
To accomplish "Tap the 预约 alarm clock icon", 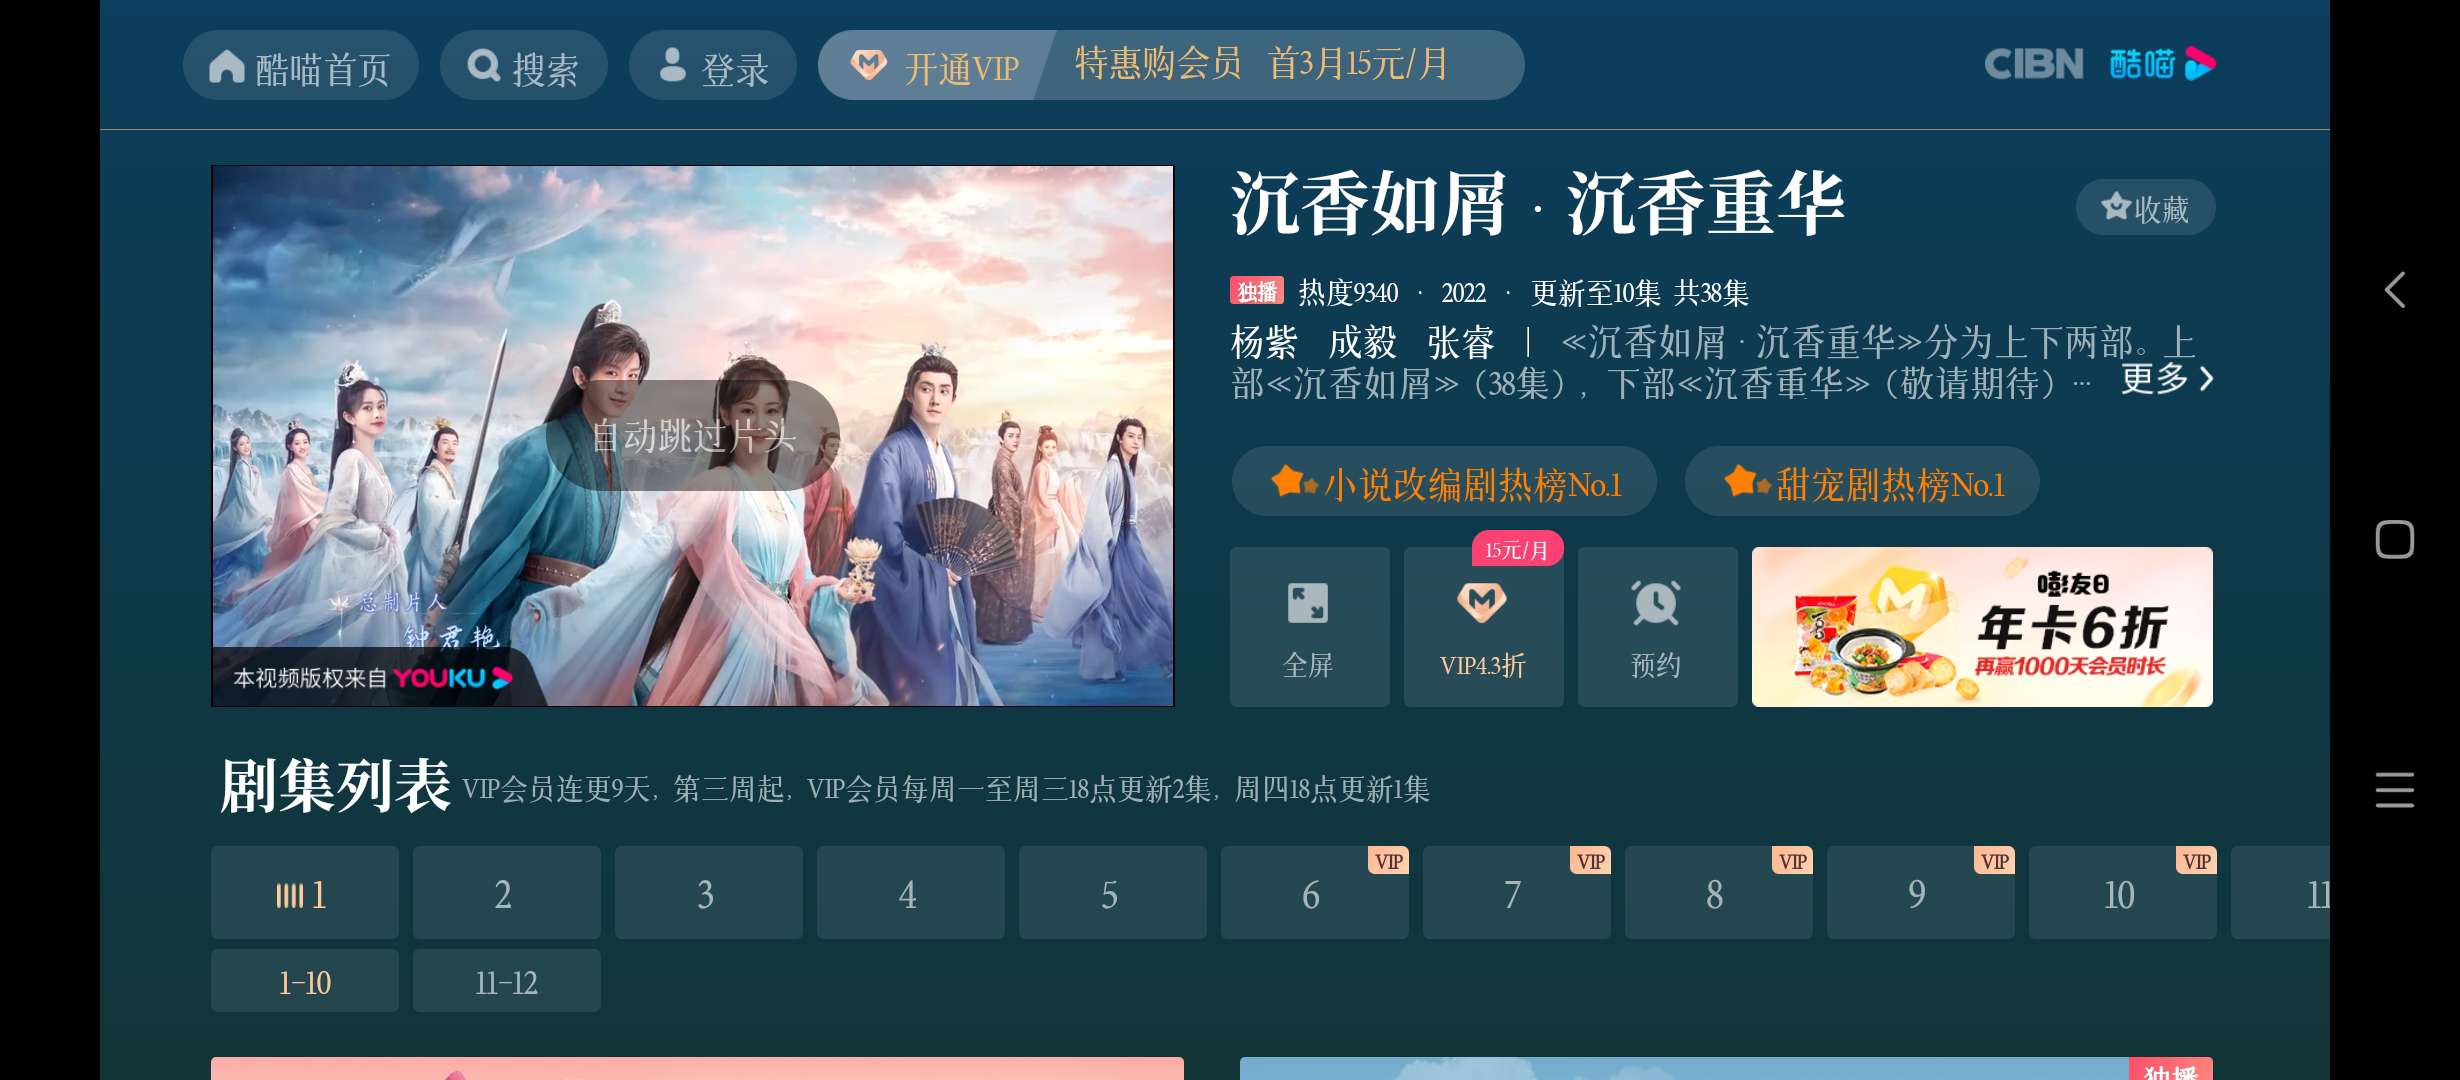I will point(1656,603).
